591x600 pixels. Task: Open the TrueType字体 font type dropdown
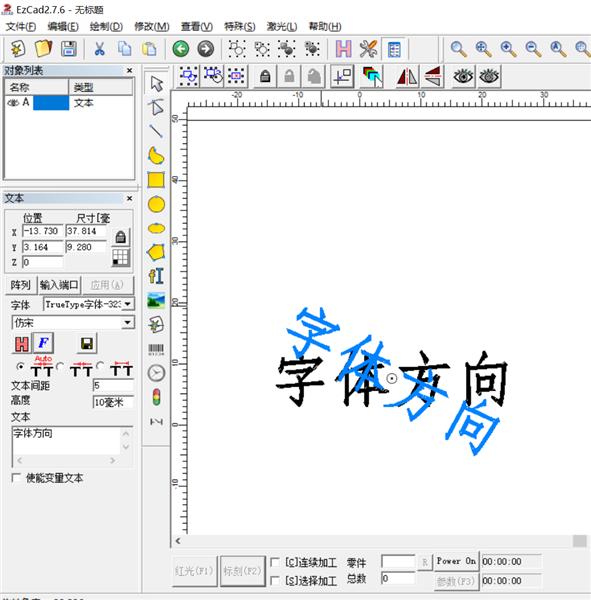pyautogui.click(x=128, y=304)
